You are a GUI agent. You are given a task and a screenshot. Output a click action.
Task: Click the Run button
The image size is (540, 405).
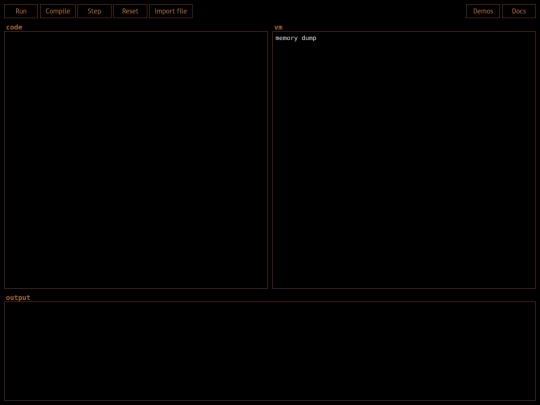pyautogui.click(x=21, y=11)
